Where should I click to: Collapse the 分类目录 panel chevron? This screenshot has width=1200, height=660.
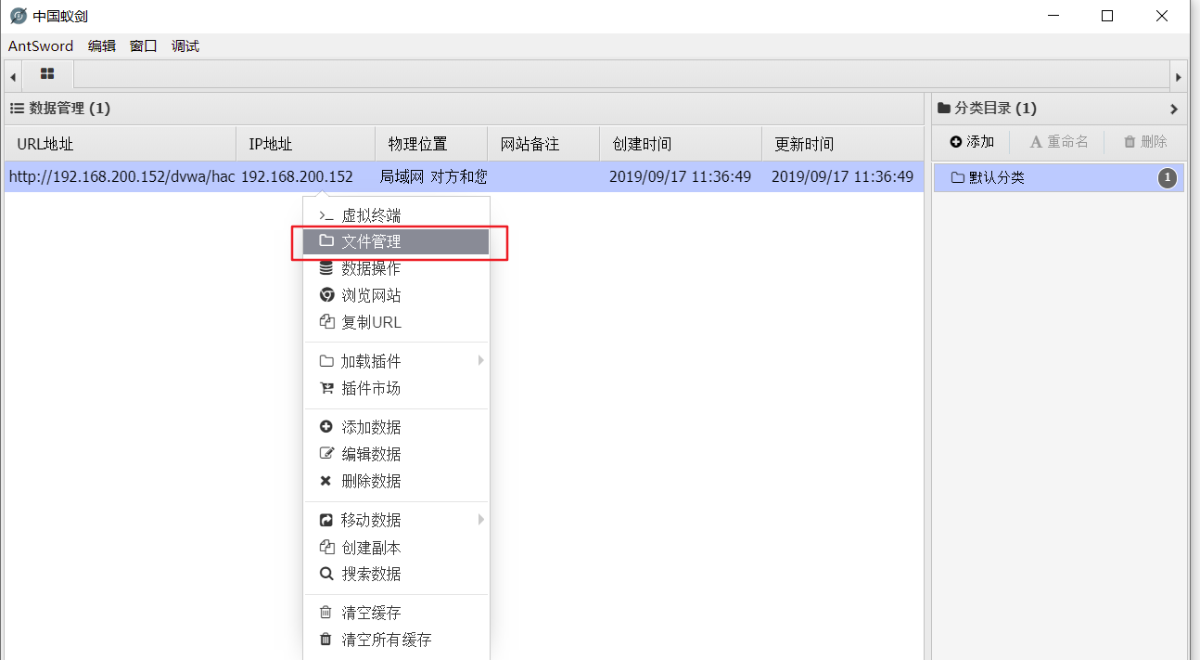tap(1174, 109)
